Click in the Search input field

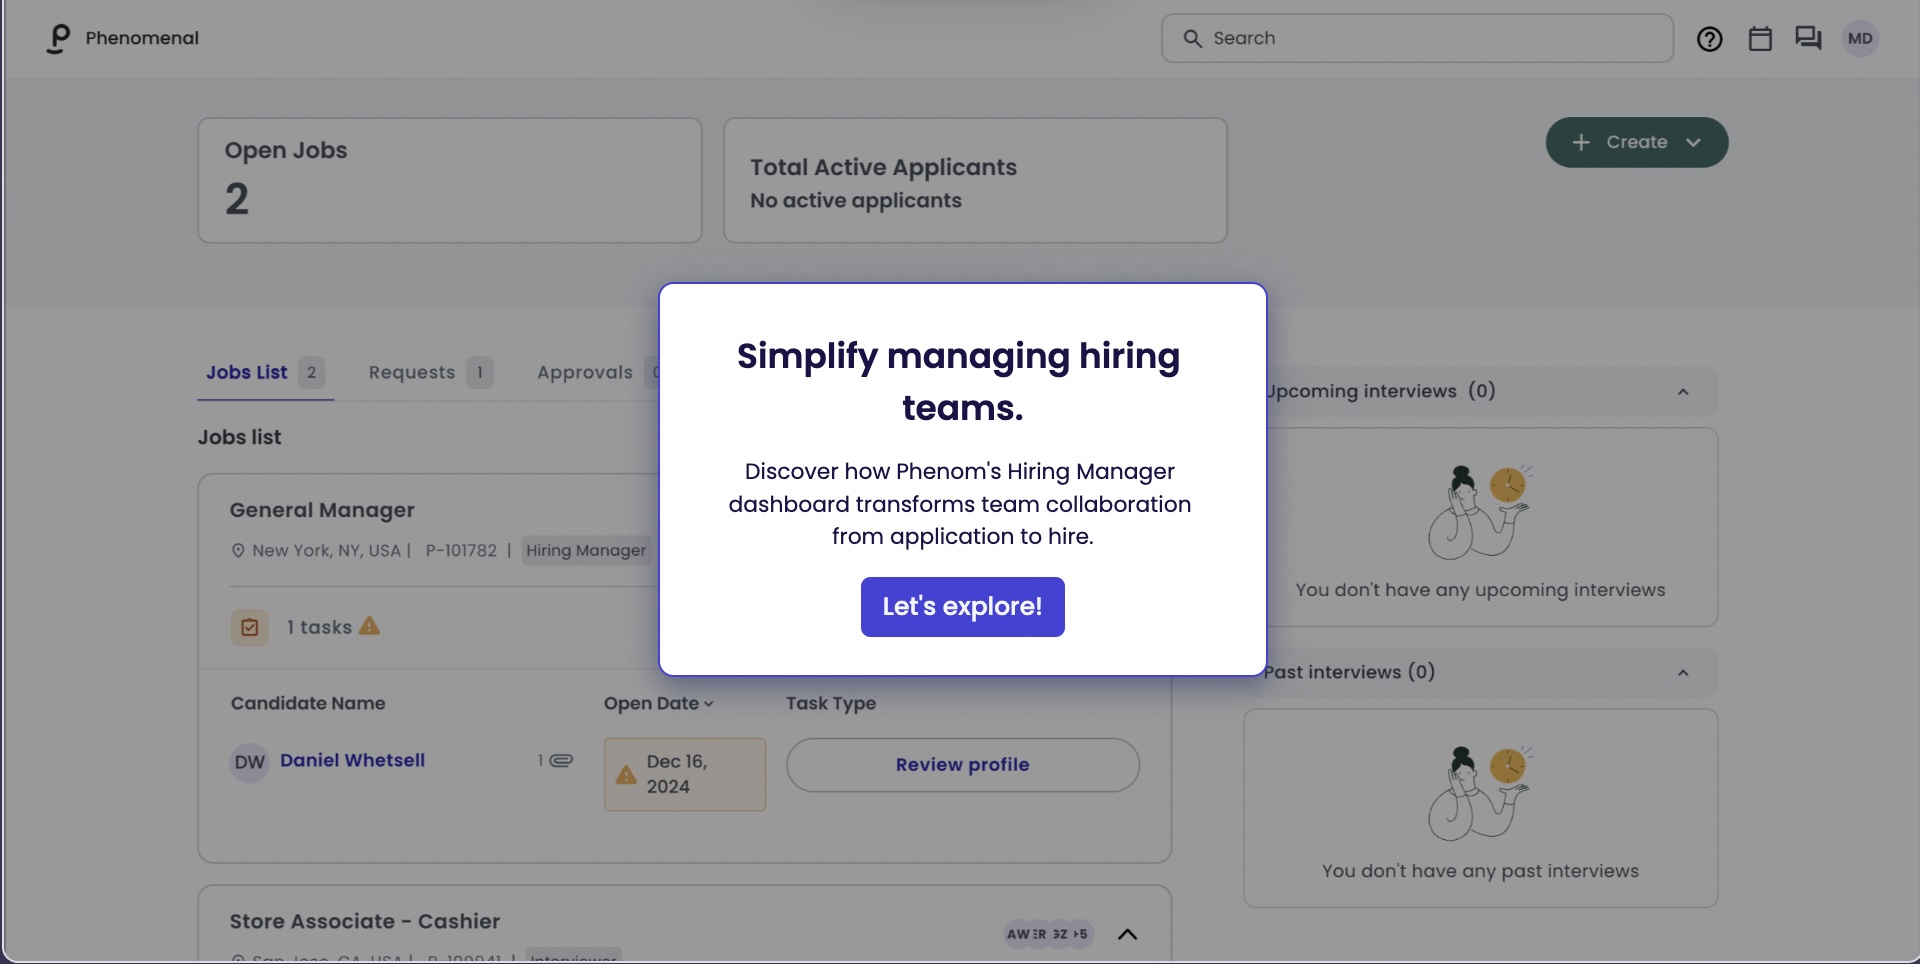tap(1417, 38)
